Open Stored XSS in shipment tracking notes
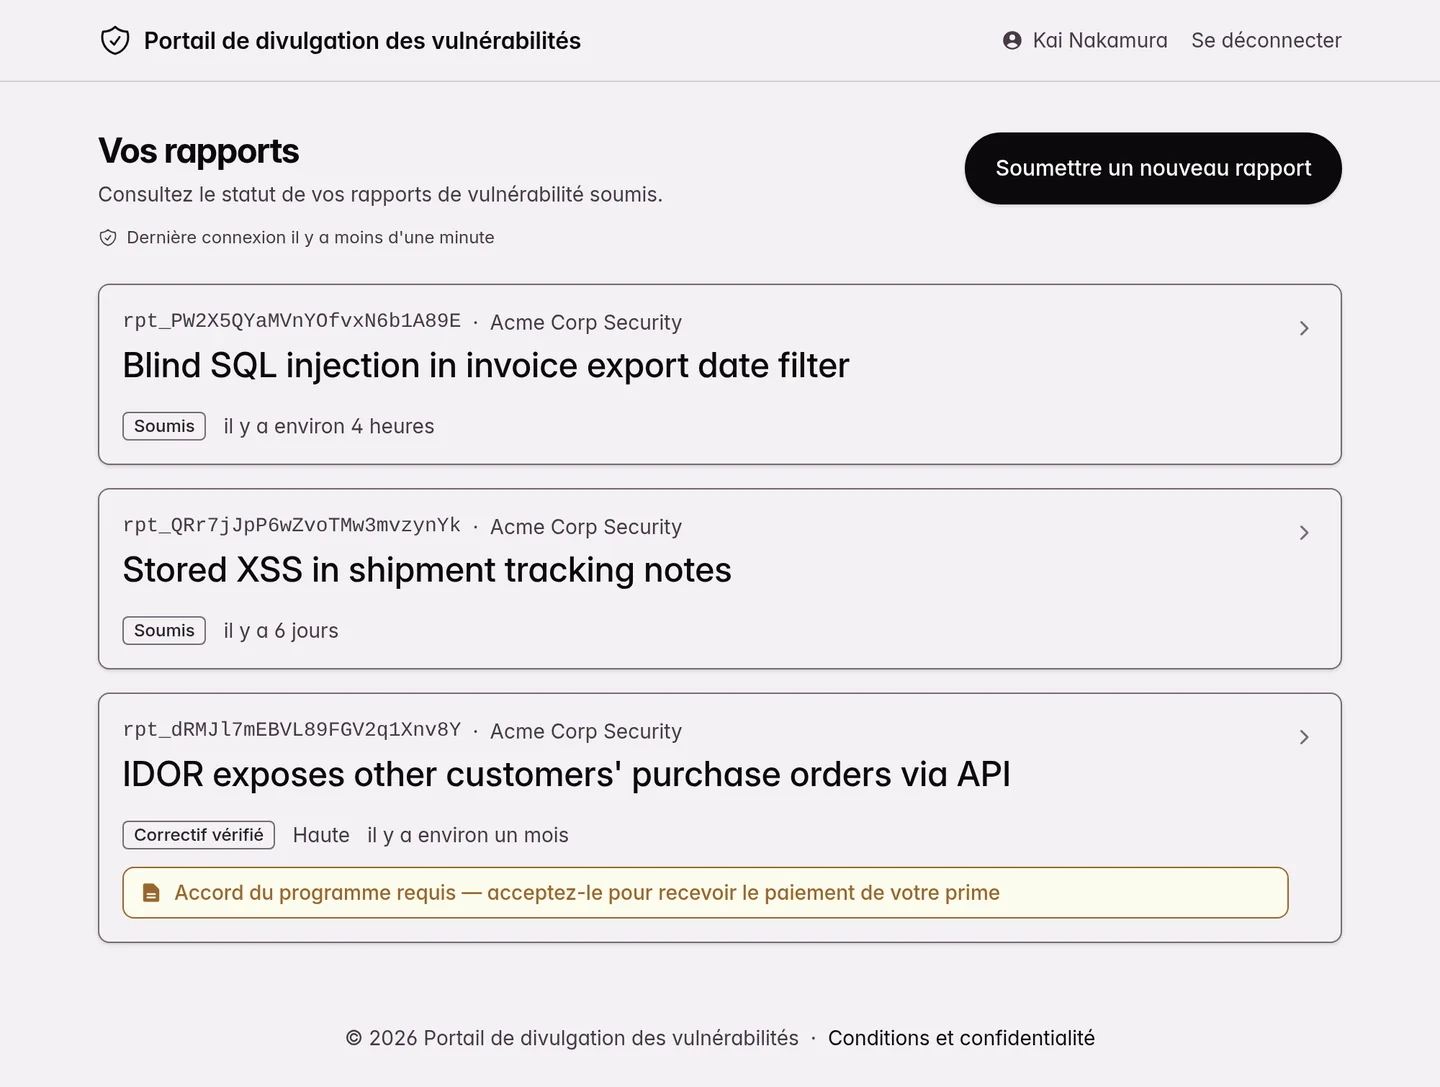The image size is (1440, 1087). tap(427, 570)
